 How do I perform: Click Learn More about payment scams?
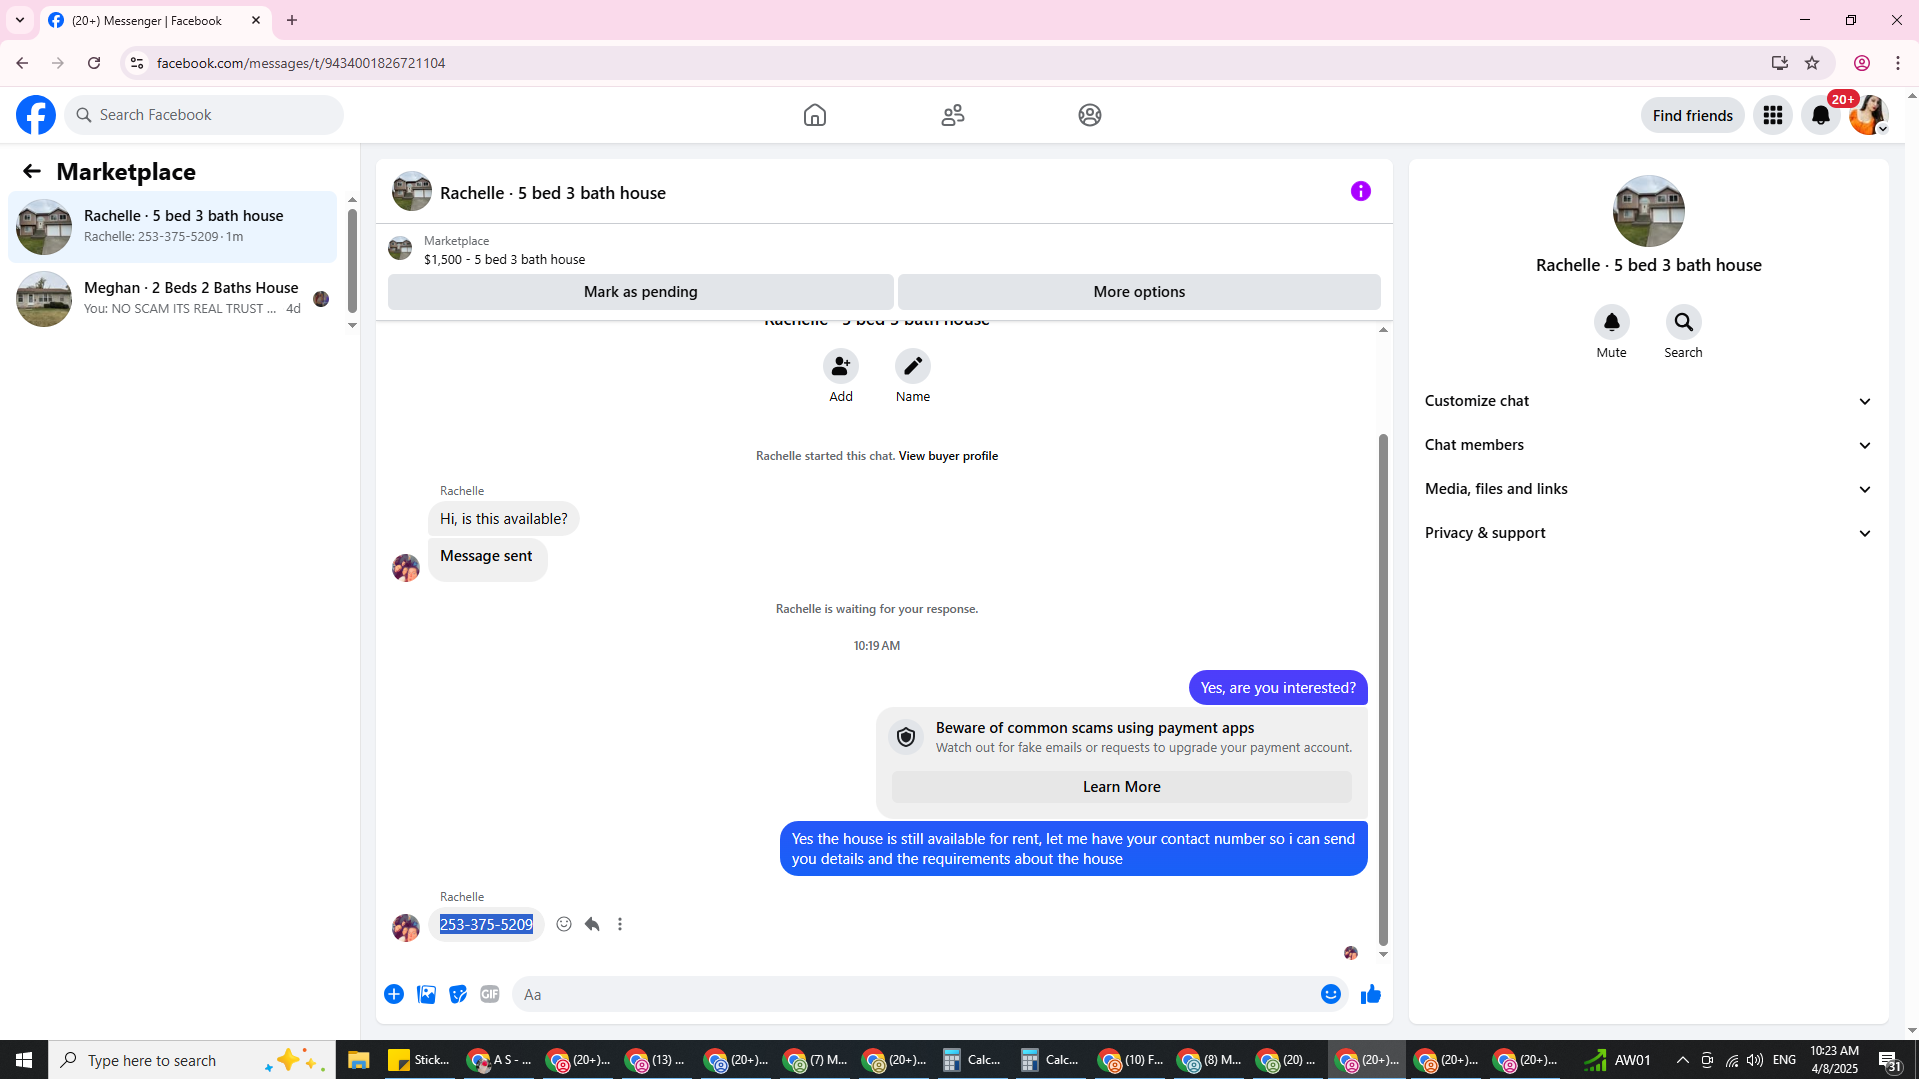tap(1121, 787)
